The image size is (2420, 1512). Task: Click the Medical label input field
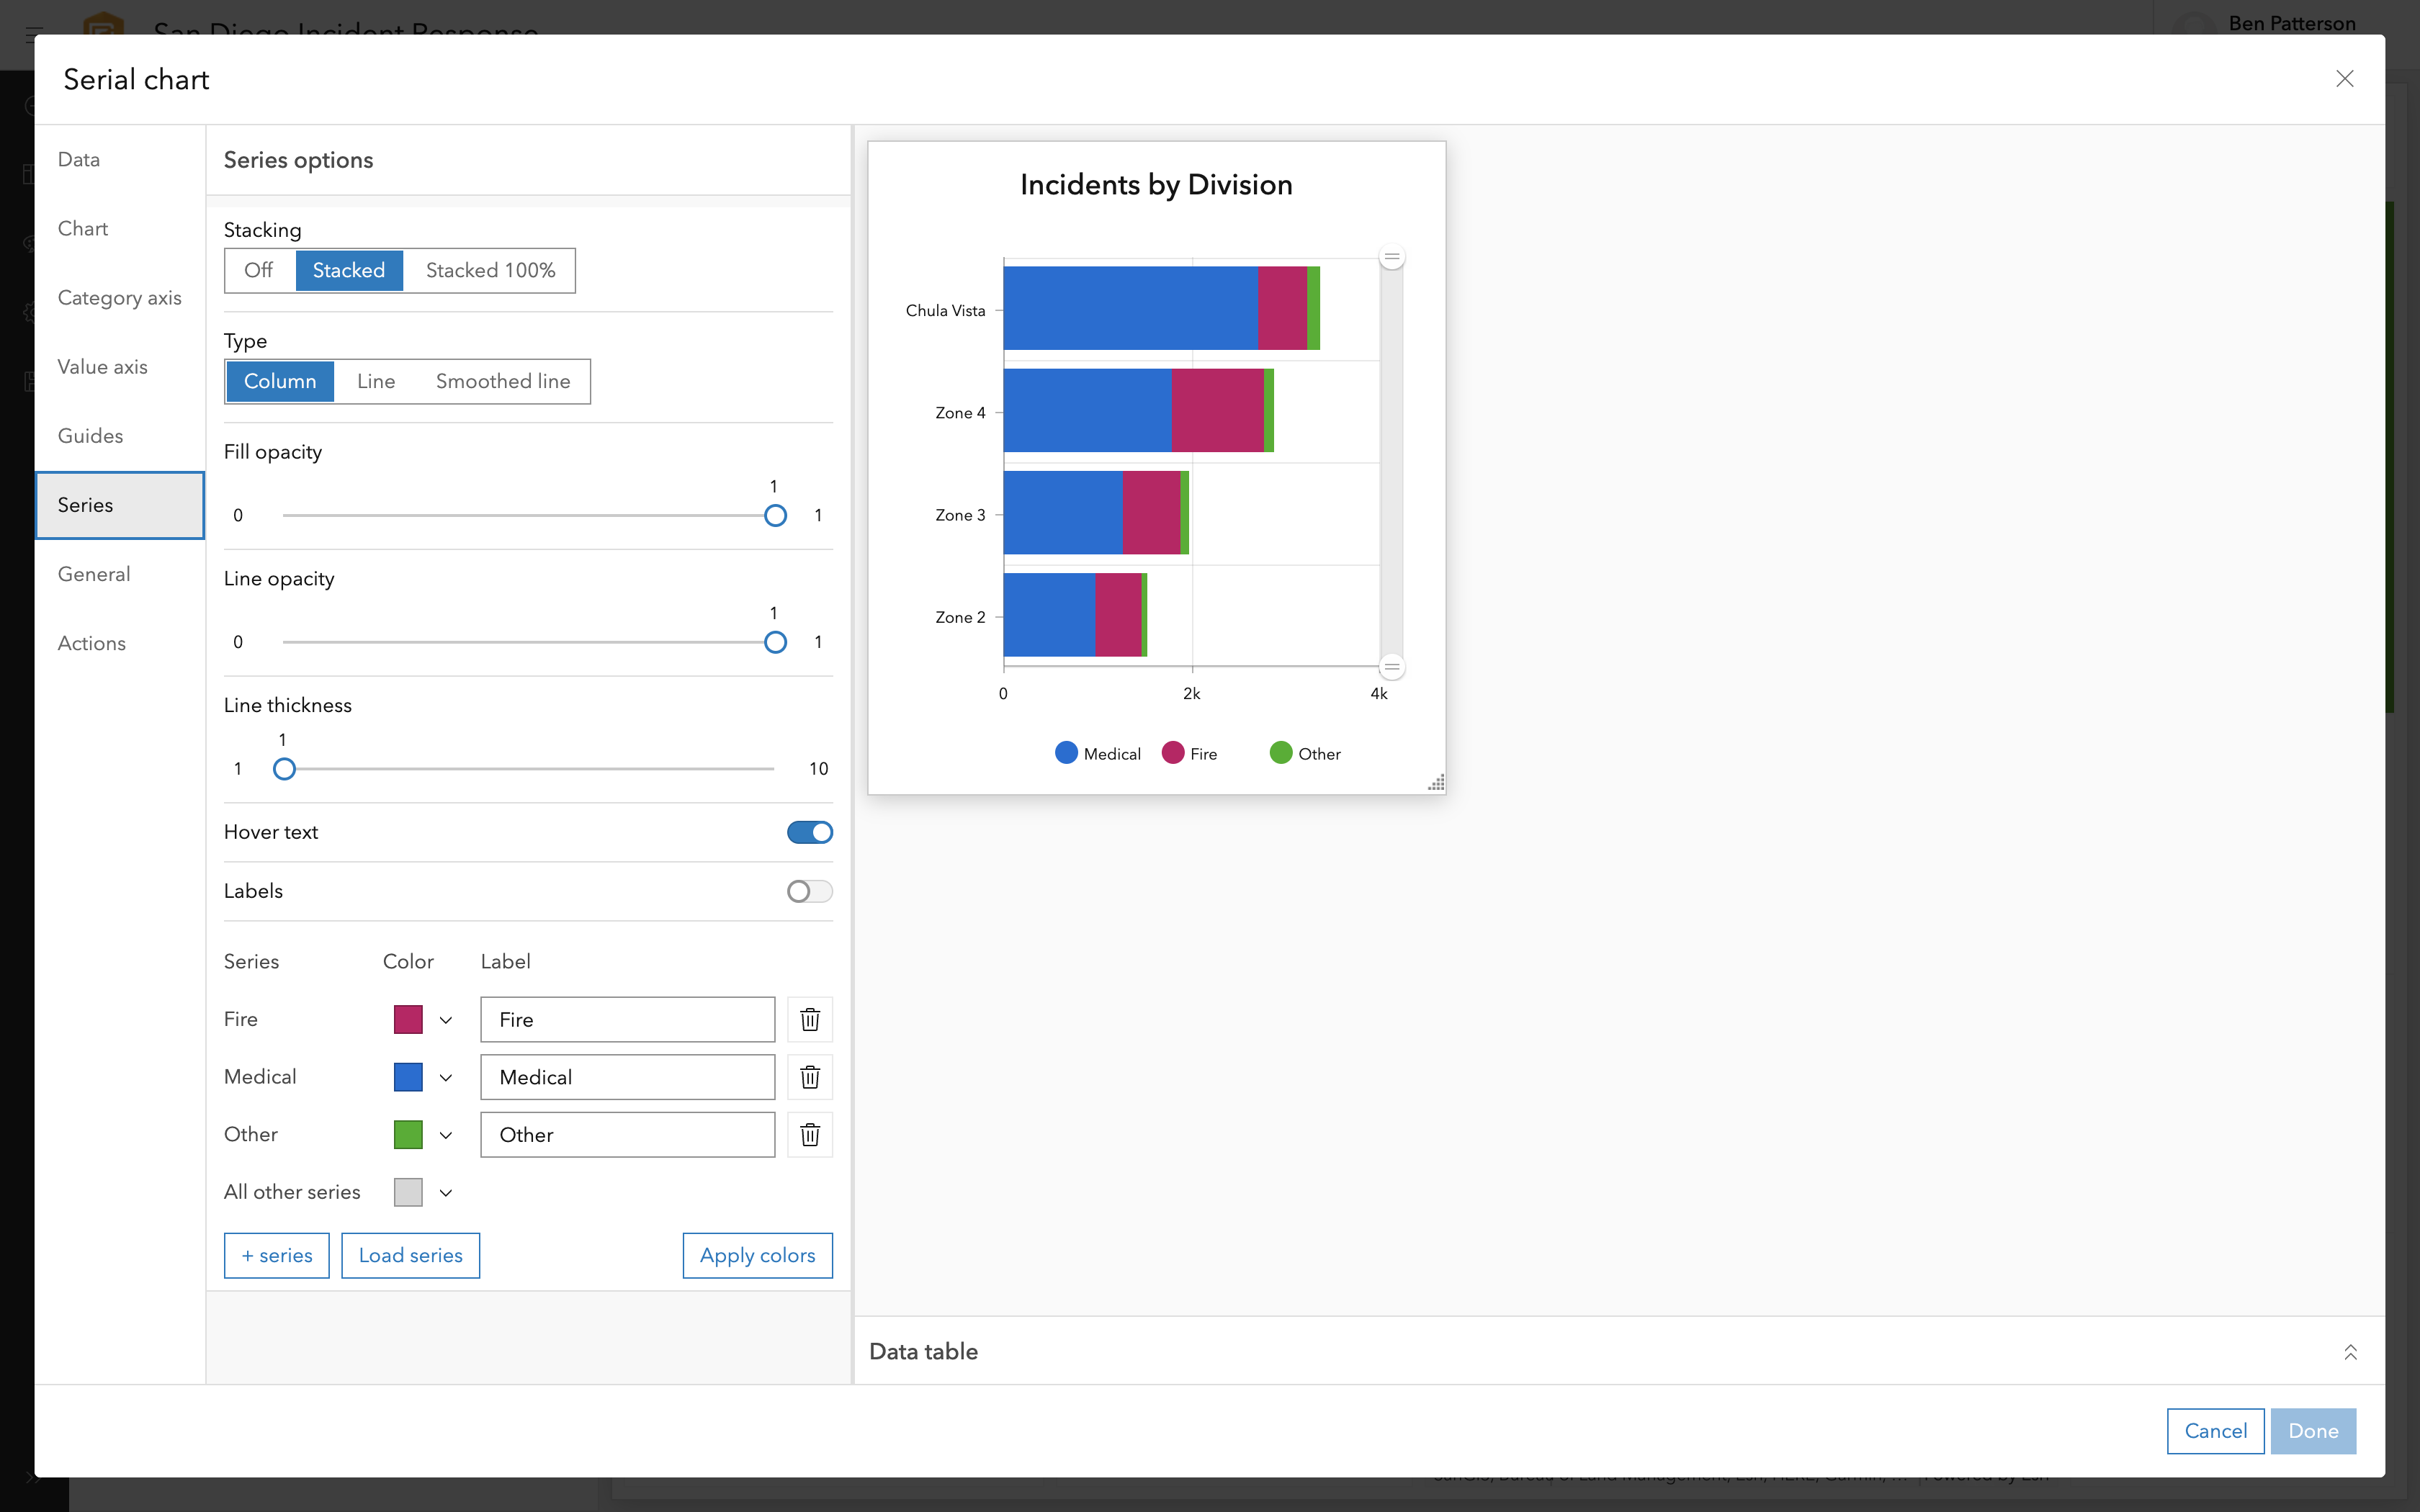[x=627, y=1077]
